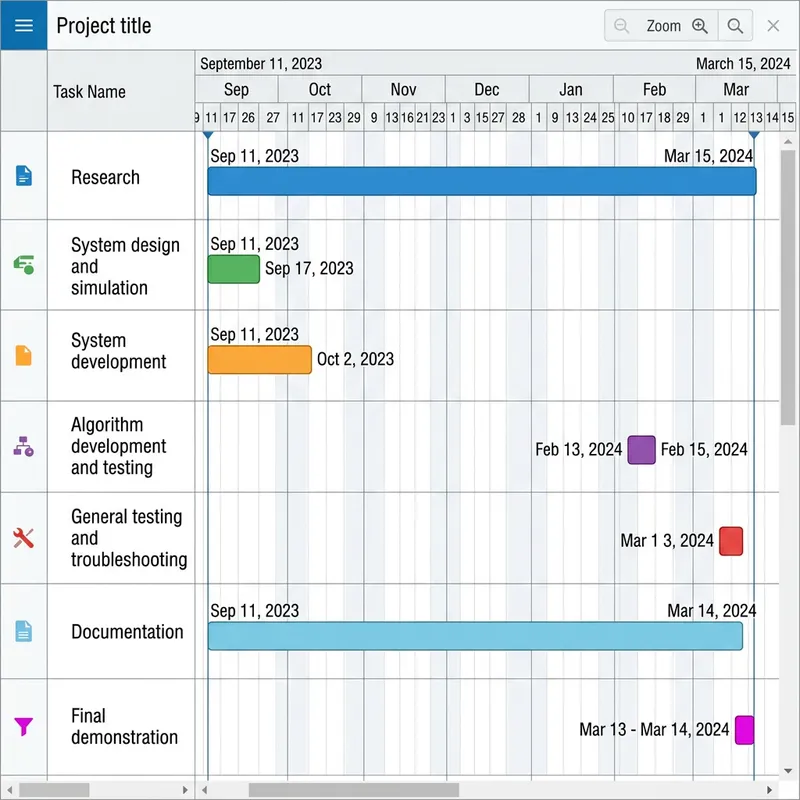Click the green System design bar
Screen dimensions: 800x800
click(x=233, y=270)
